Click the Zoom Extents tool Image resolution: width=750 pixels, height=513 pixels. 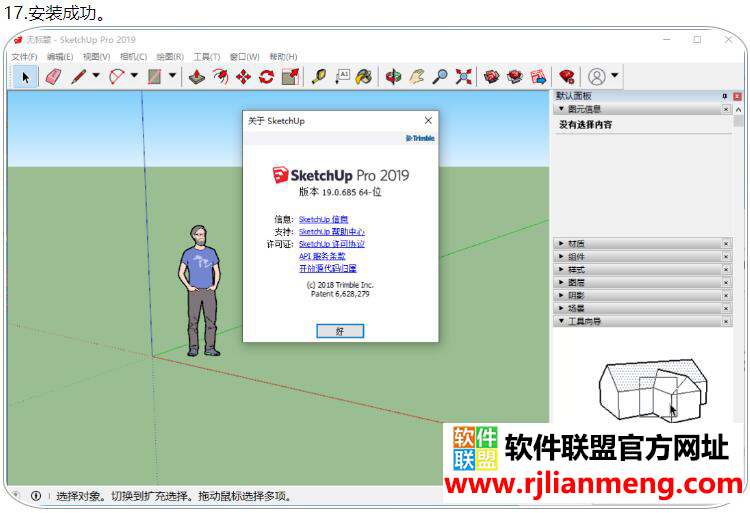pyautogui.click(x=464, y=76)
